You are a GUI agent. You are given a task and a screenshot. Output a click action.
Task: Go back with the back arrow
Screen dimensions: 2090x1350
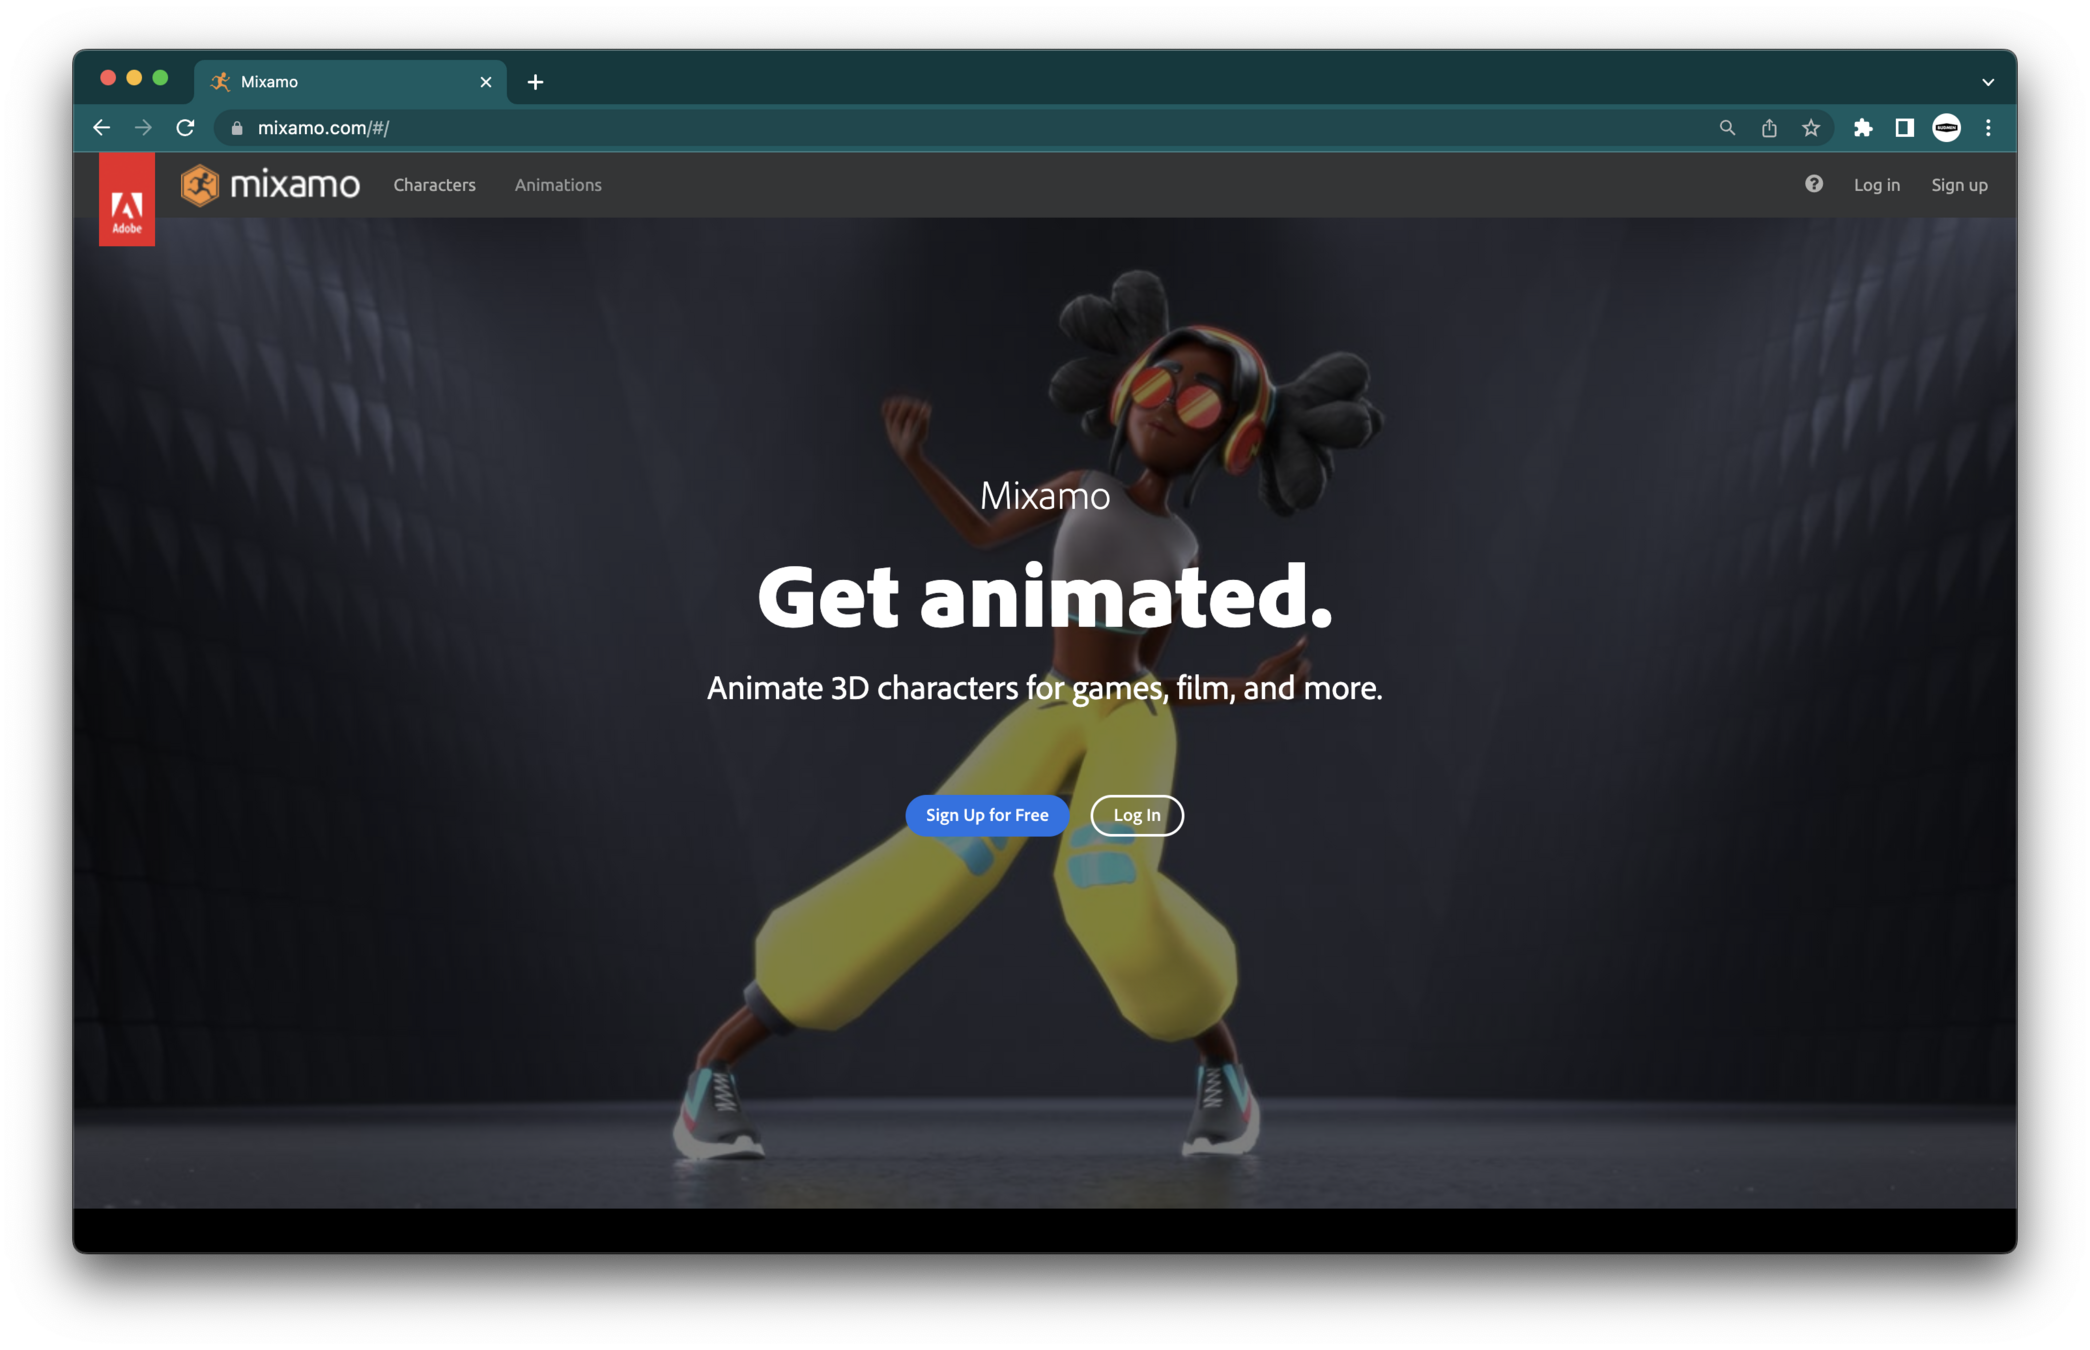pos(101,128)
